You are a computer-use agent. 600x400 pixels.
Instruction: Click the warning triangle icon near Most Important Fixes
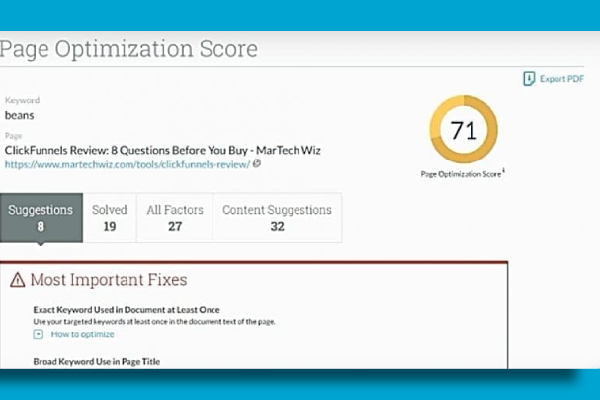point(18,280)
